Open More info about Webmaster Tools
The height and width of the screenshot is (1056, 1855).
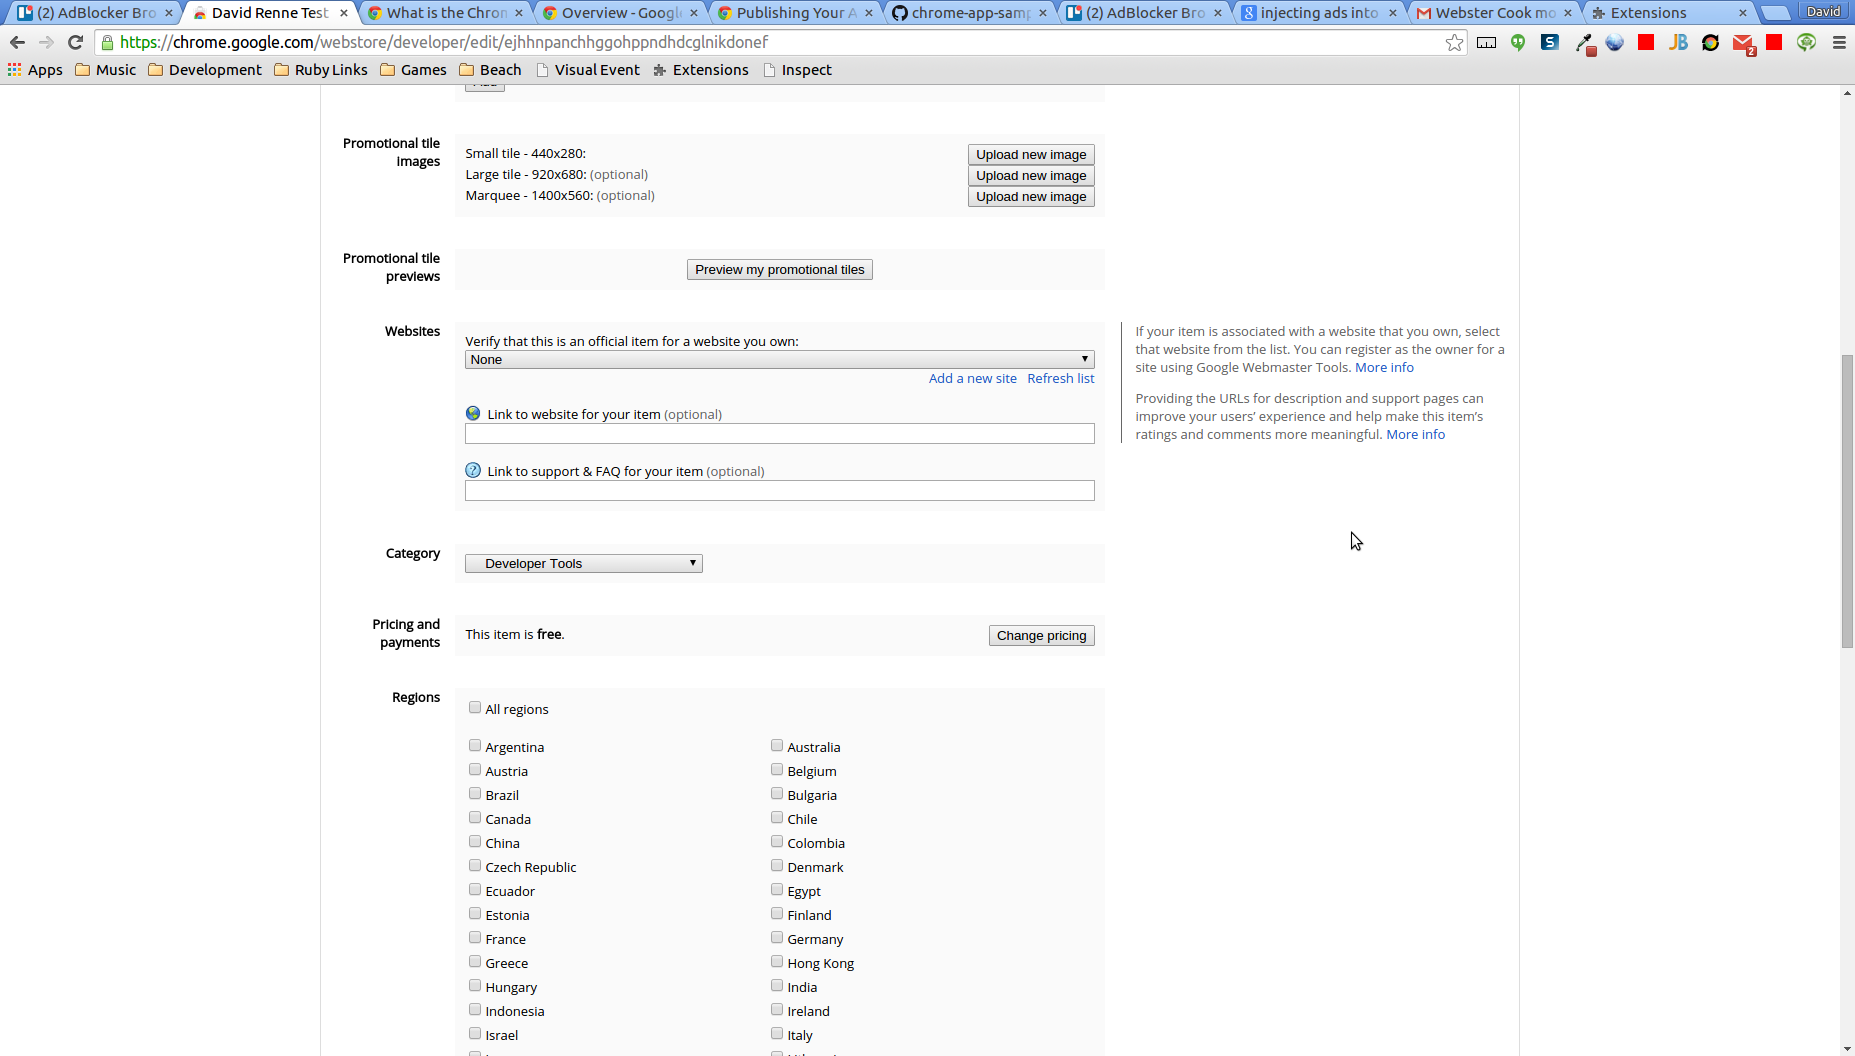pyautogui.click(x=1384, y=367)
